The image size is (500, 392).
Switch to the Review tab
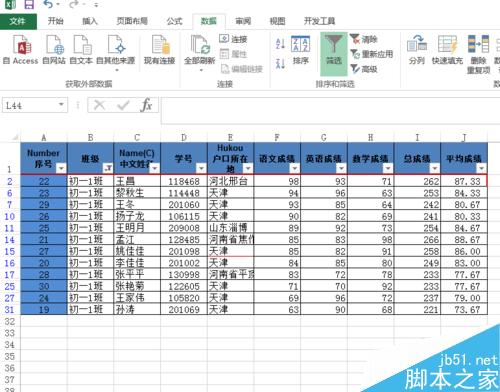[x=243, y=21]
